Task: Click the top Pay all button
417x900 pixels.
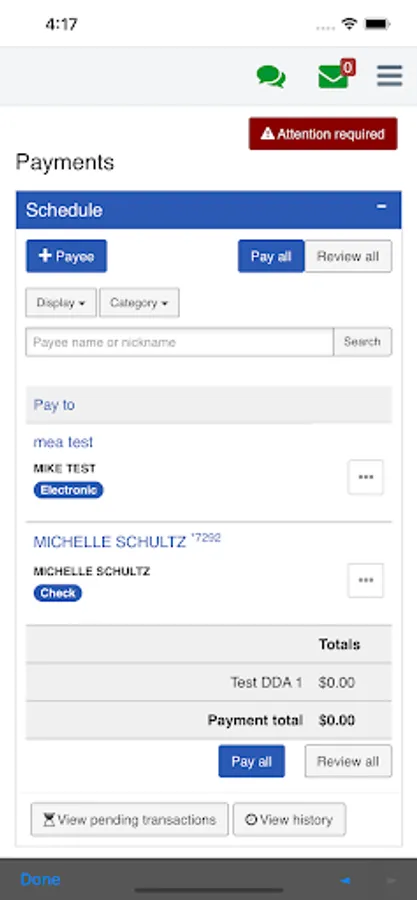Action: click(x=271, y=256)
